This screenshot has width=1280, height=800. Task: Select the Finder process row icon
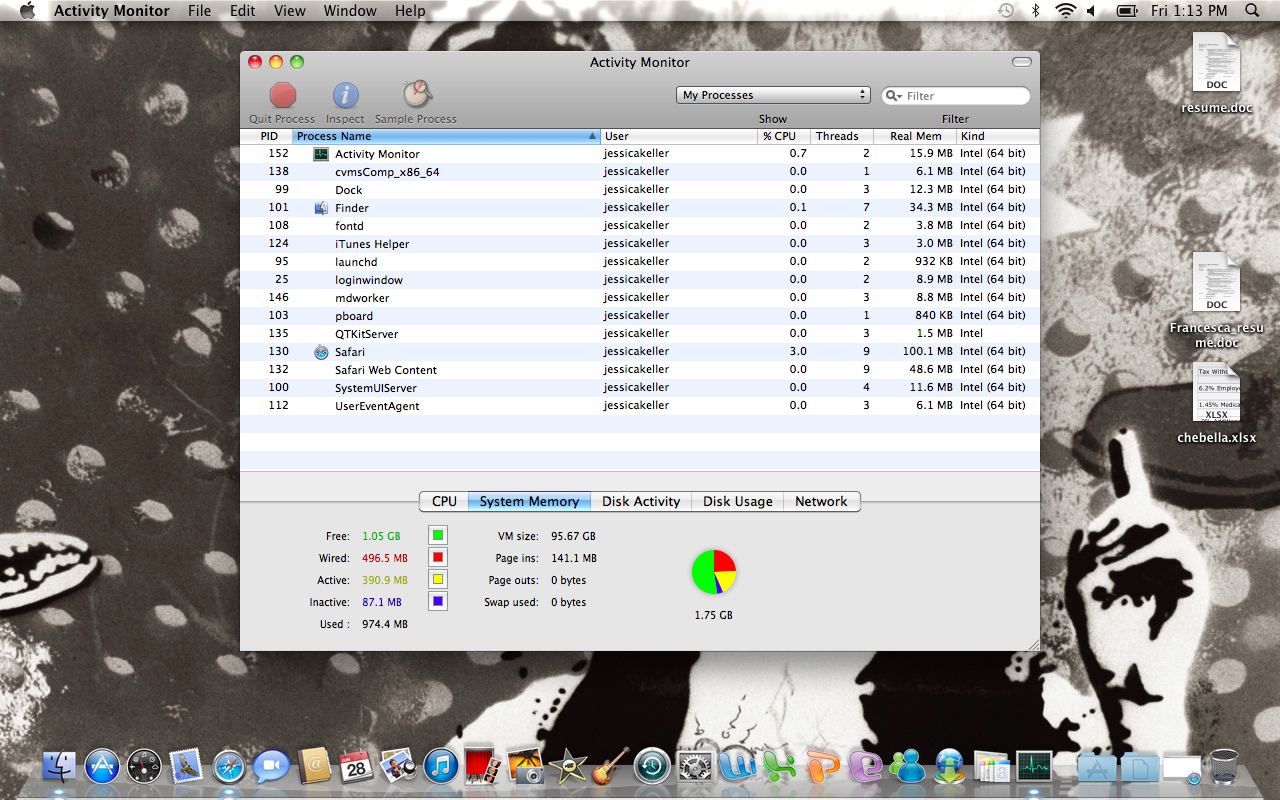321,208
